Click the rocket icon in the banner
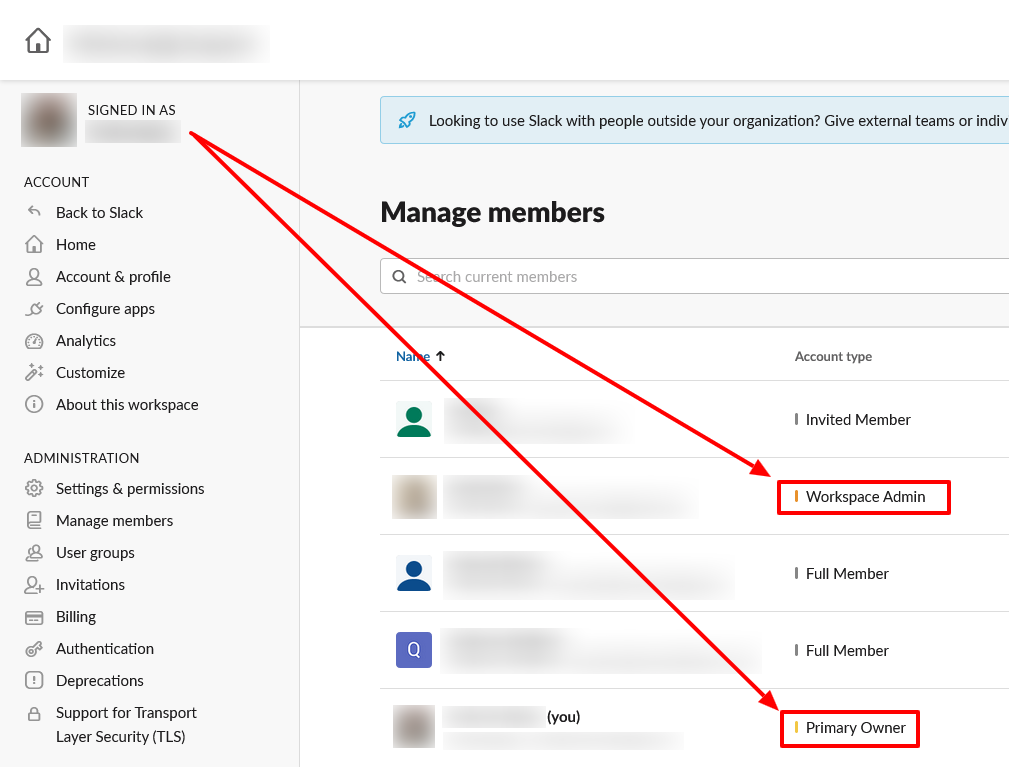This screenshot has height=767, width=1009. pos(407,120)
